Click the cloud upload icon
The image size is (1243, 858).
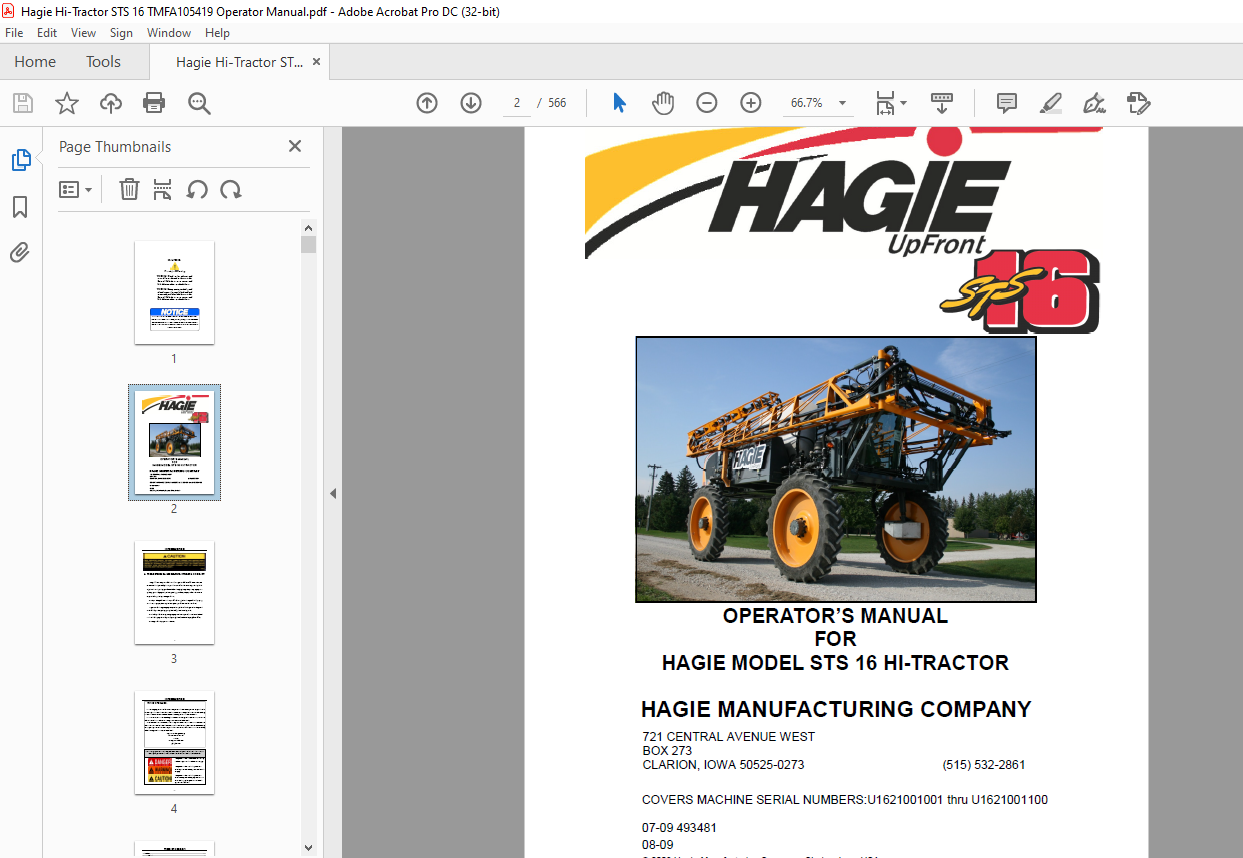(x=110, y=103)
